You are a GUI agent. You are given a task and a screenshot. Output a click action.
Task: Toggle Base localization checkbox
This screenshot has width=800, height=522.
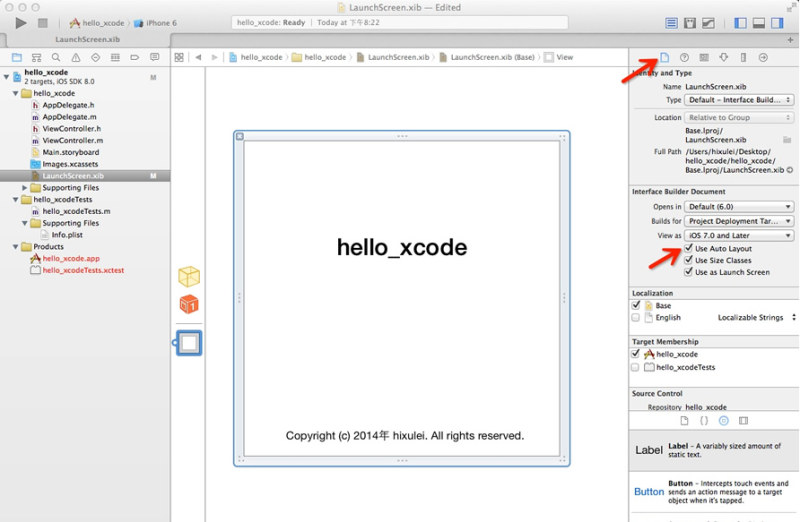click(x=636, y=305)
